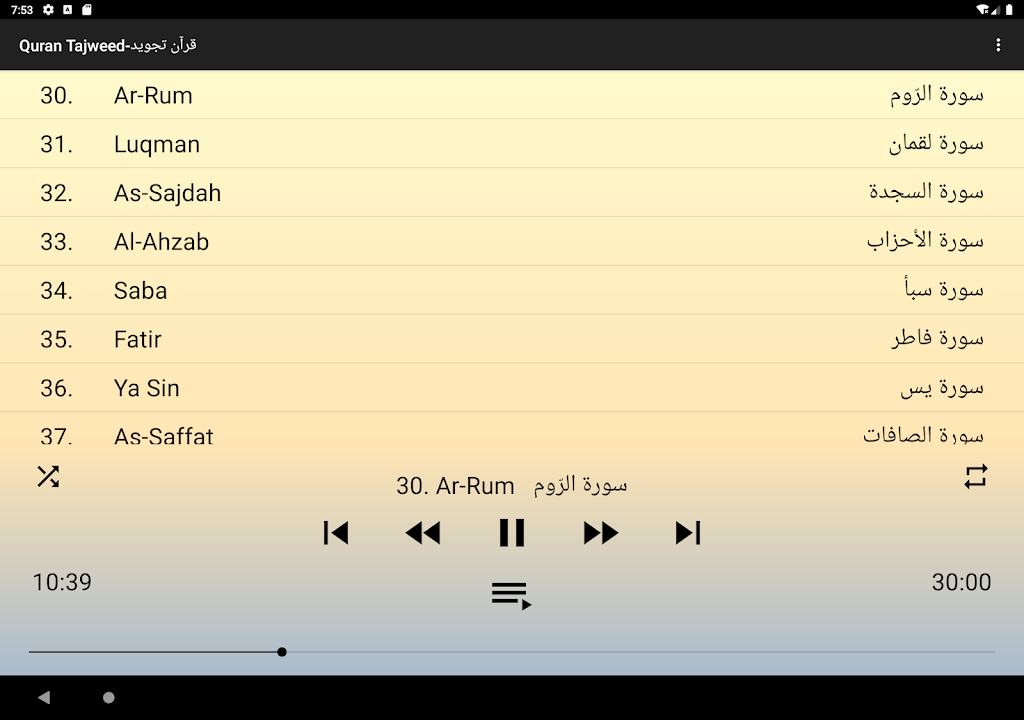The image size is (1024, 720).
Task: Select surah 34 Saba
Action: (512, 290)
